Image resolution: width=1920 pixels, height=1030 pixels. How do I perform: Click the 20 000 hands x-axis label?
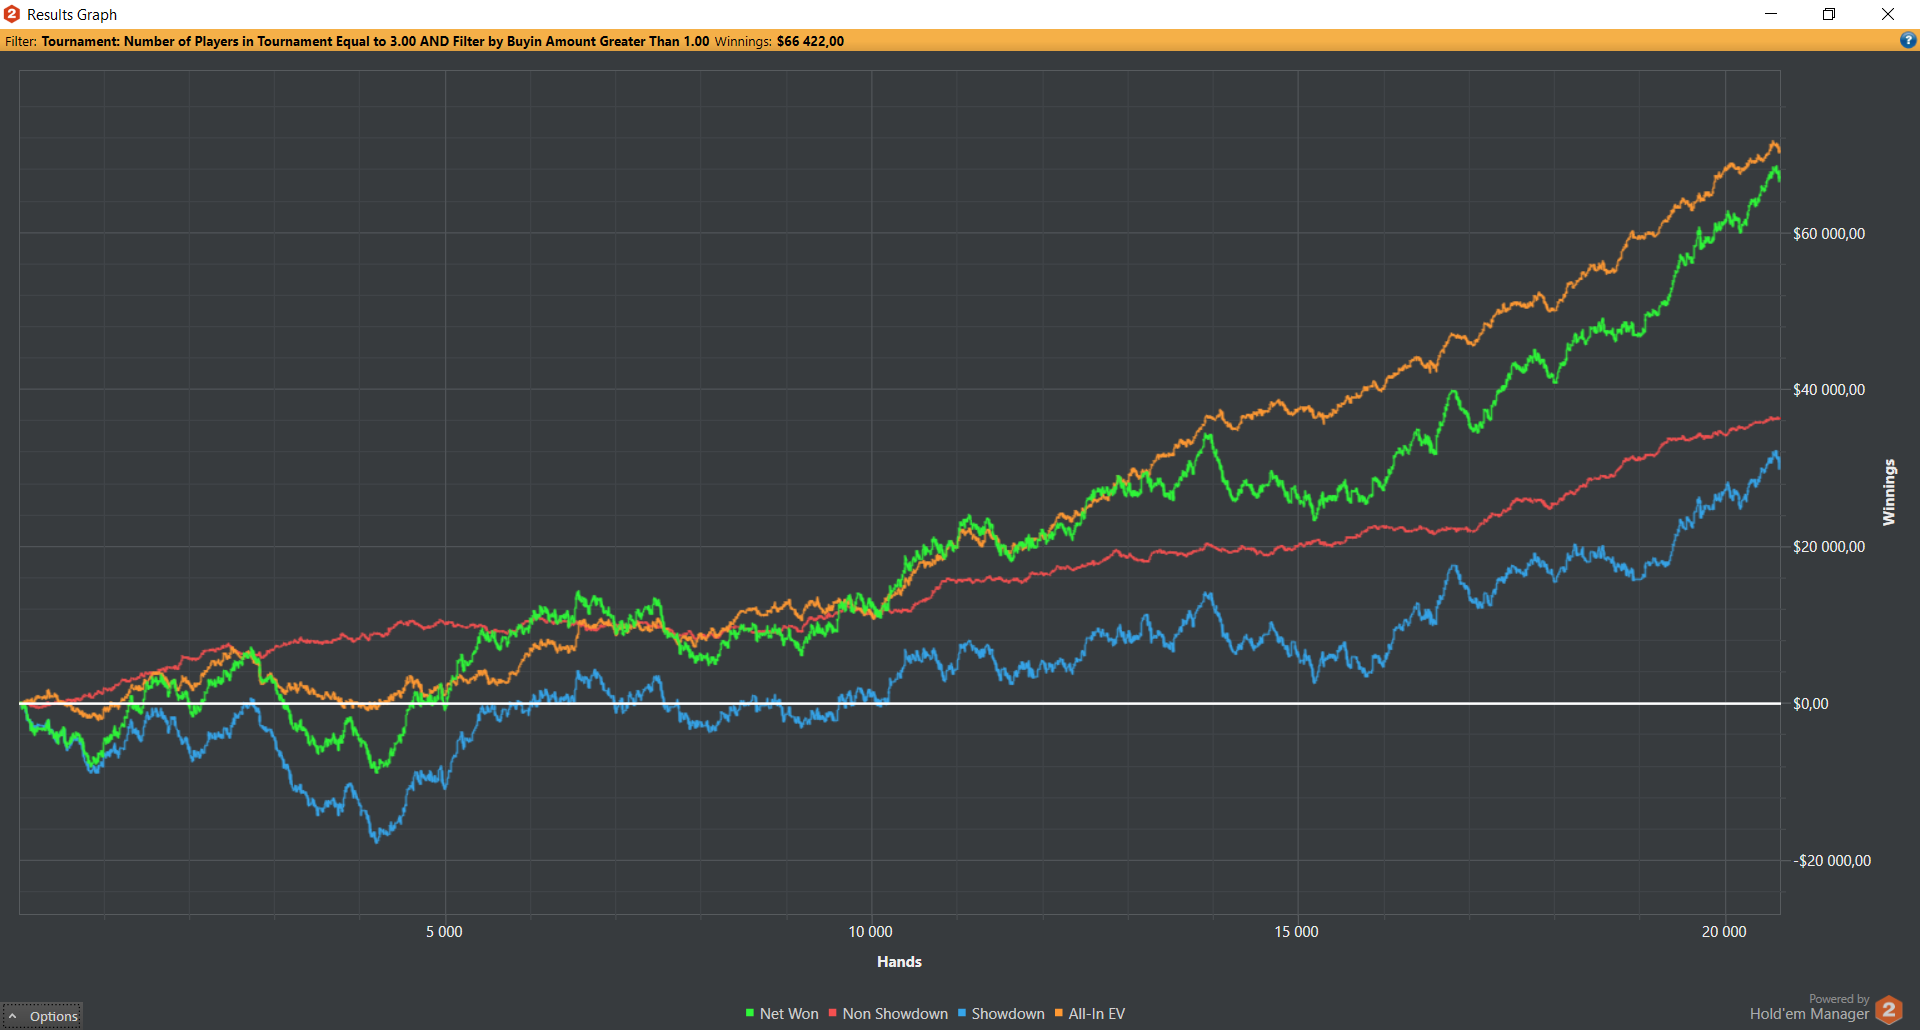(1724, 932)
